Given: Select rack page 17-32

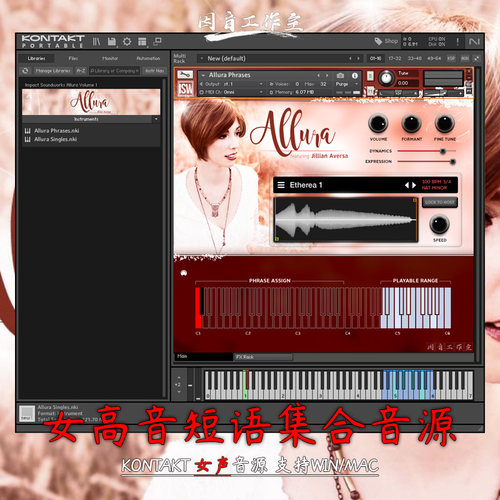Looking at the screenshot, I should 395,58.
